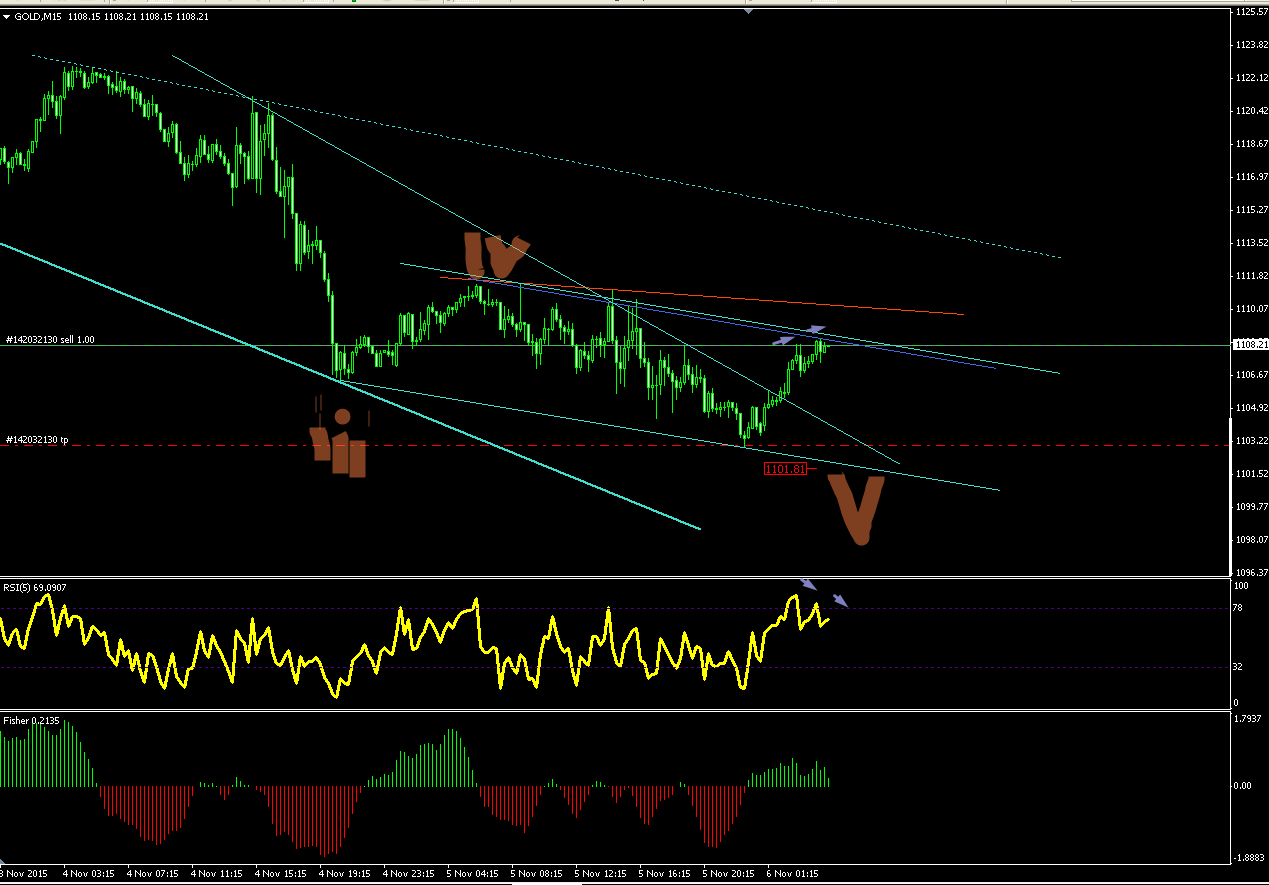Open the triangle menu beside GOLD,M15
Viewport: 1269px width, 885px height.
tap(6, 16)
